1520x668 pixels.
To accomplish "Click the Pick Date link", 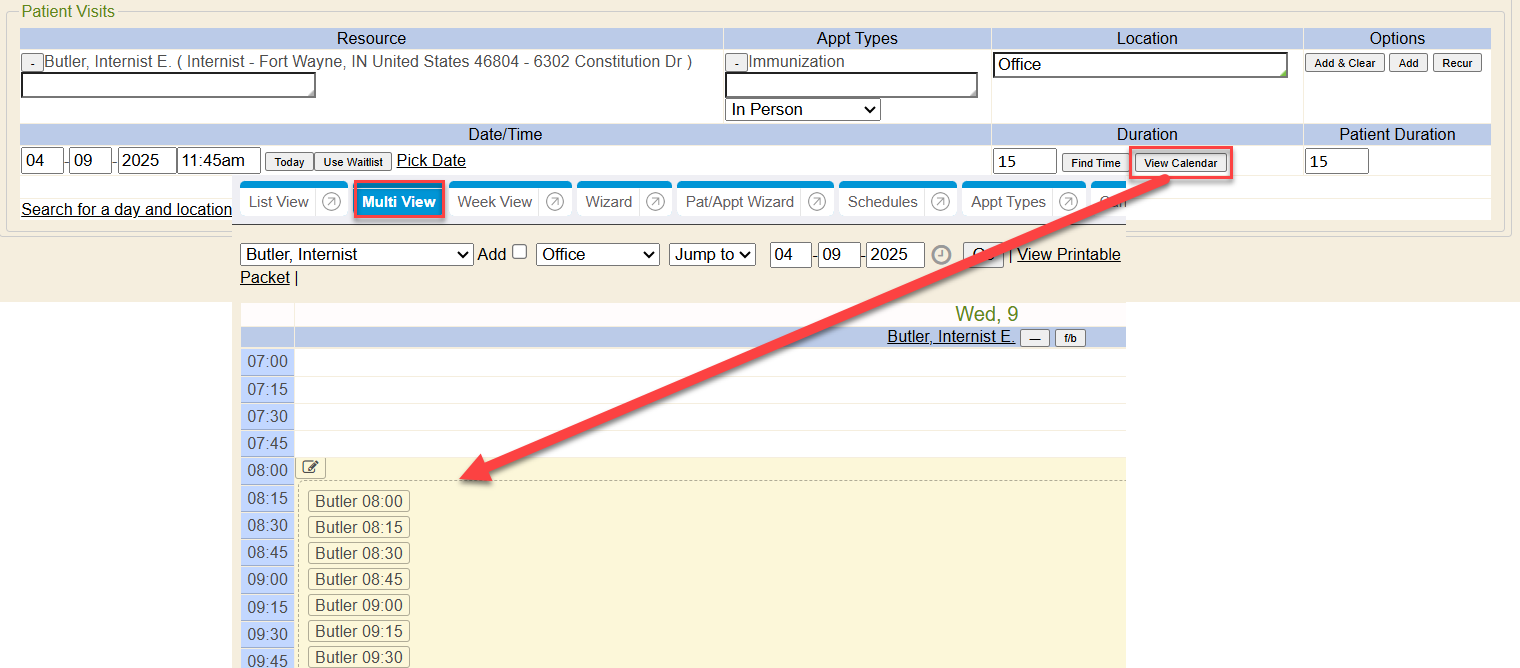I will coord(431,161).
